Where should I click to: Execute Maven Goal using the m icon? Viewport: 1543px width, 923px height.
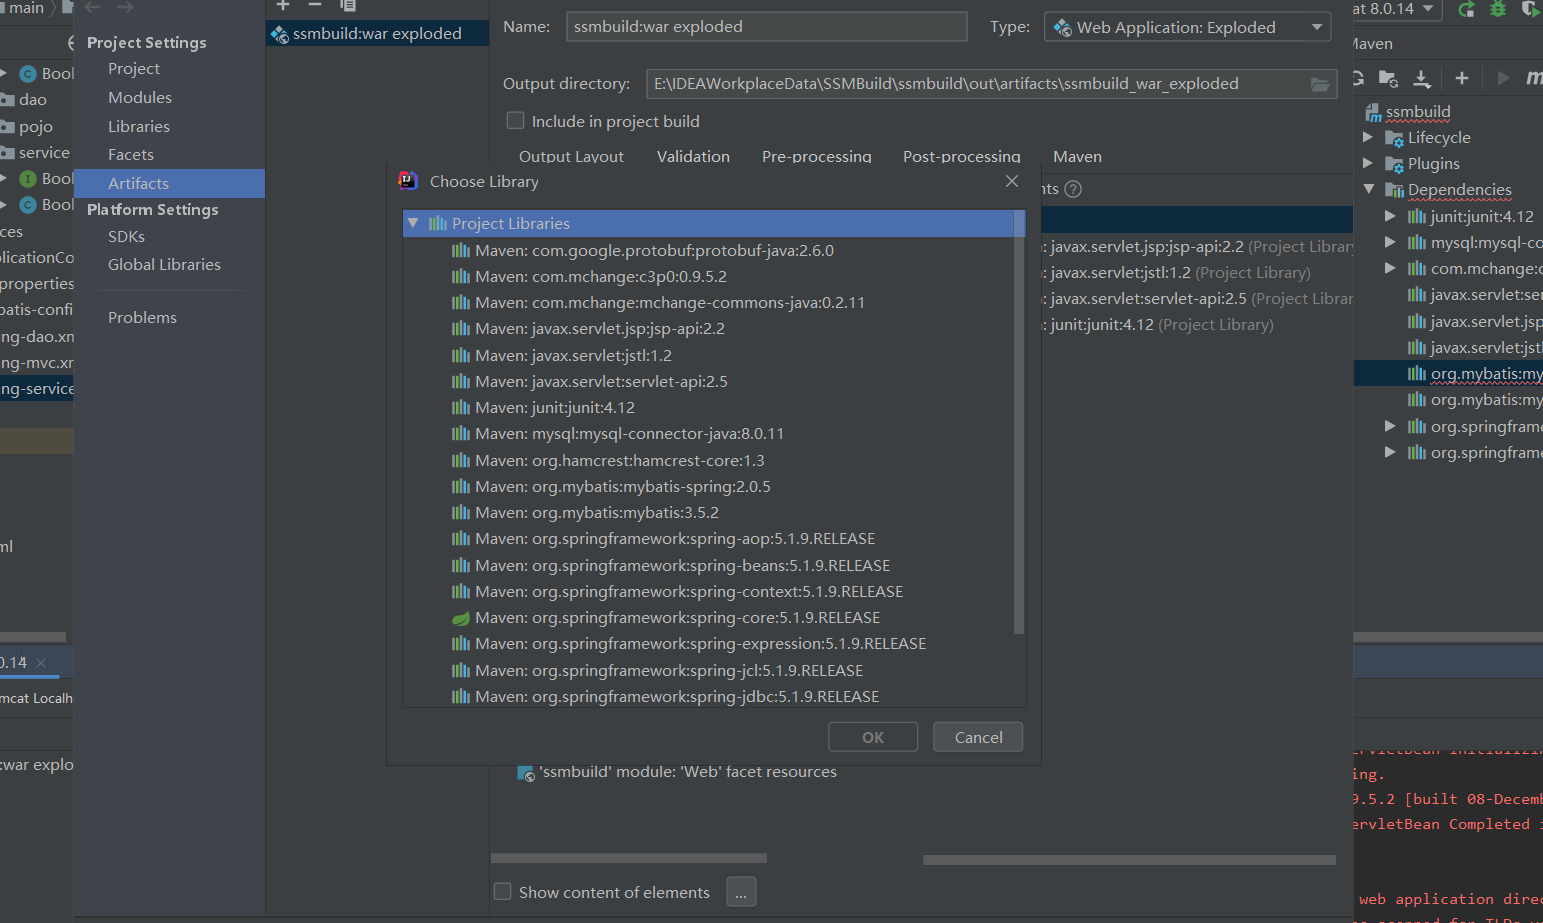1536,78
